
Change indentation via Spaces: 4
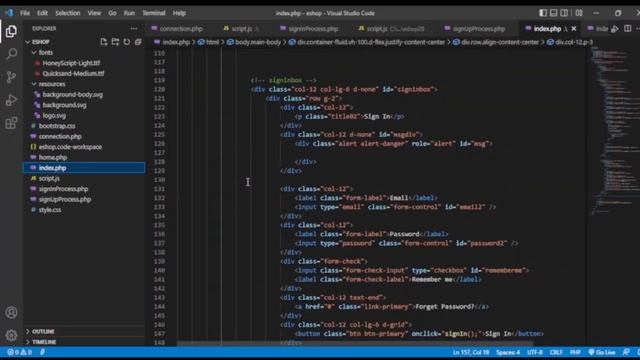pyautogui.click(x=508, y=352)
